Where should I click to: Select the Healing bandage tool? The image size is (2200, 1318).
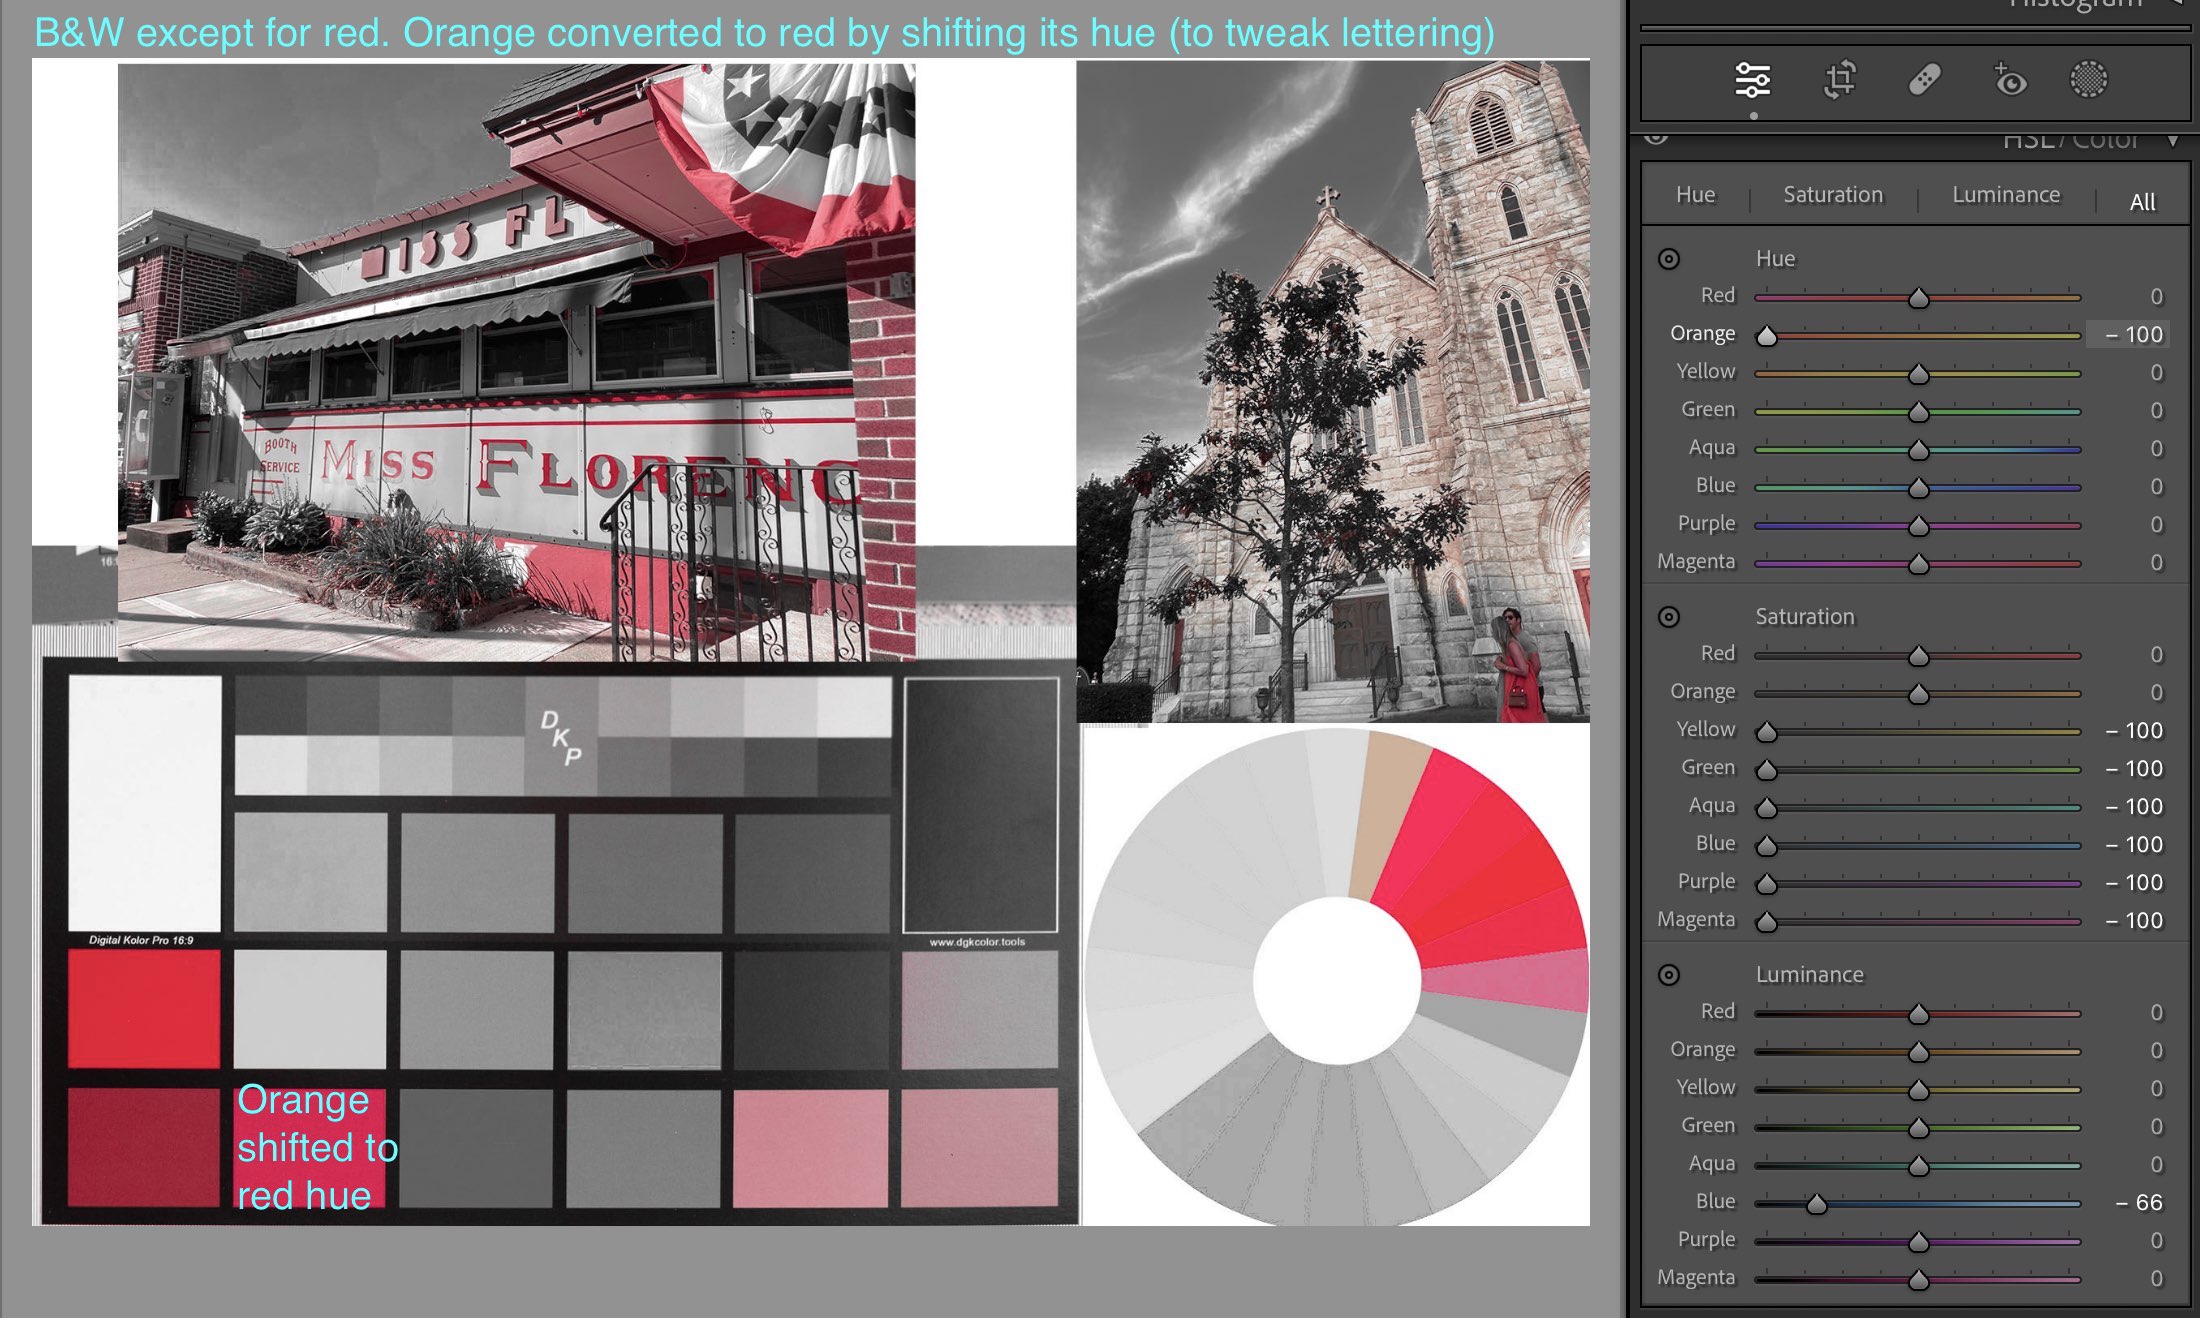point(1925,80)
